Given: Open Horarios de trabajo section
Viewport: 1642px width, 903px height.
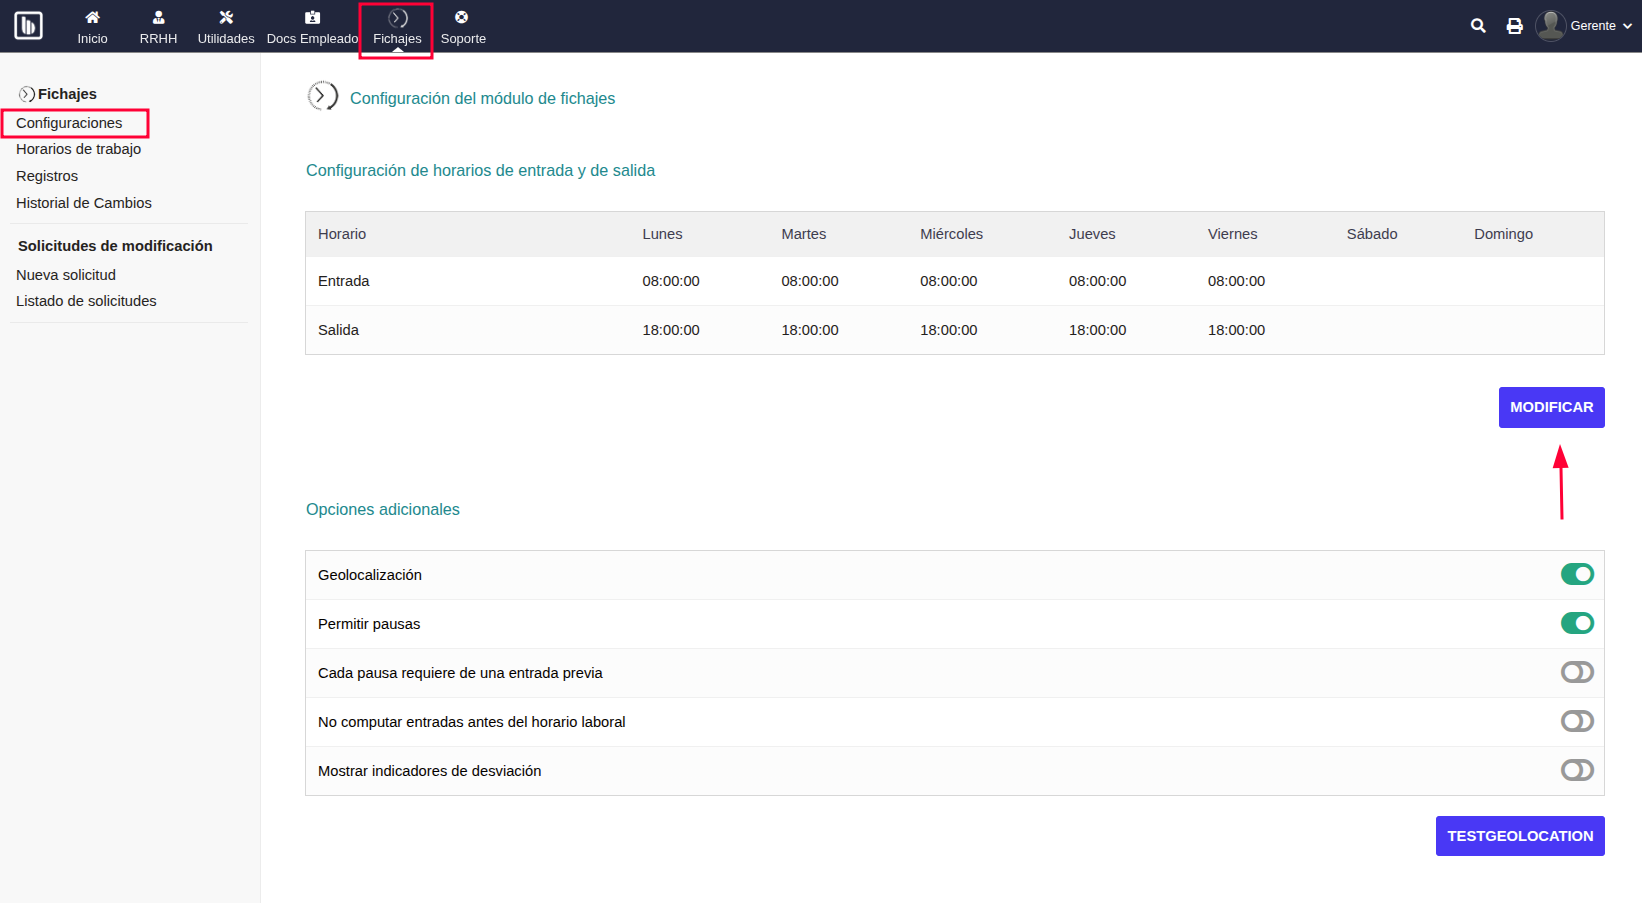Looking at the screenshot, I should point(78,149).
